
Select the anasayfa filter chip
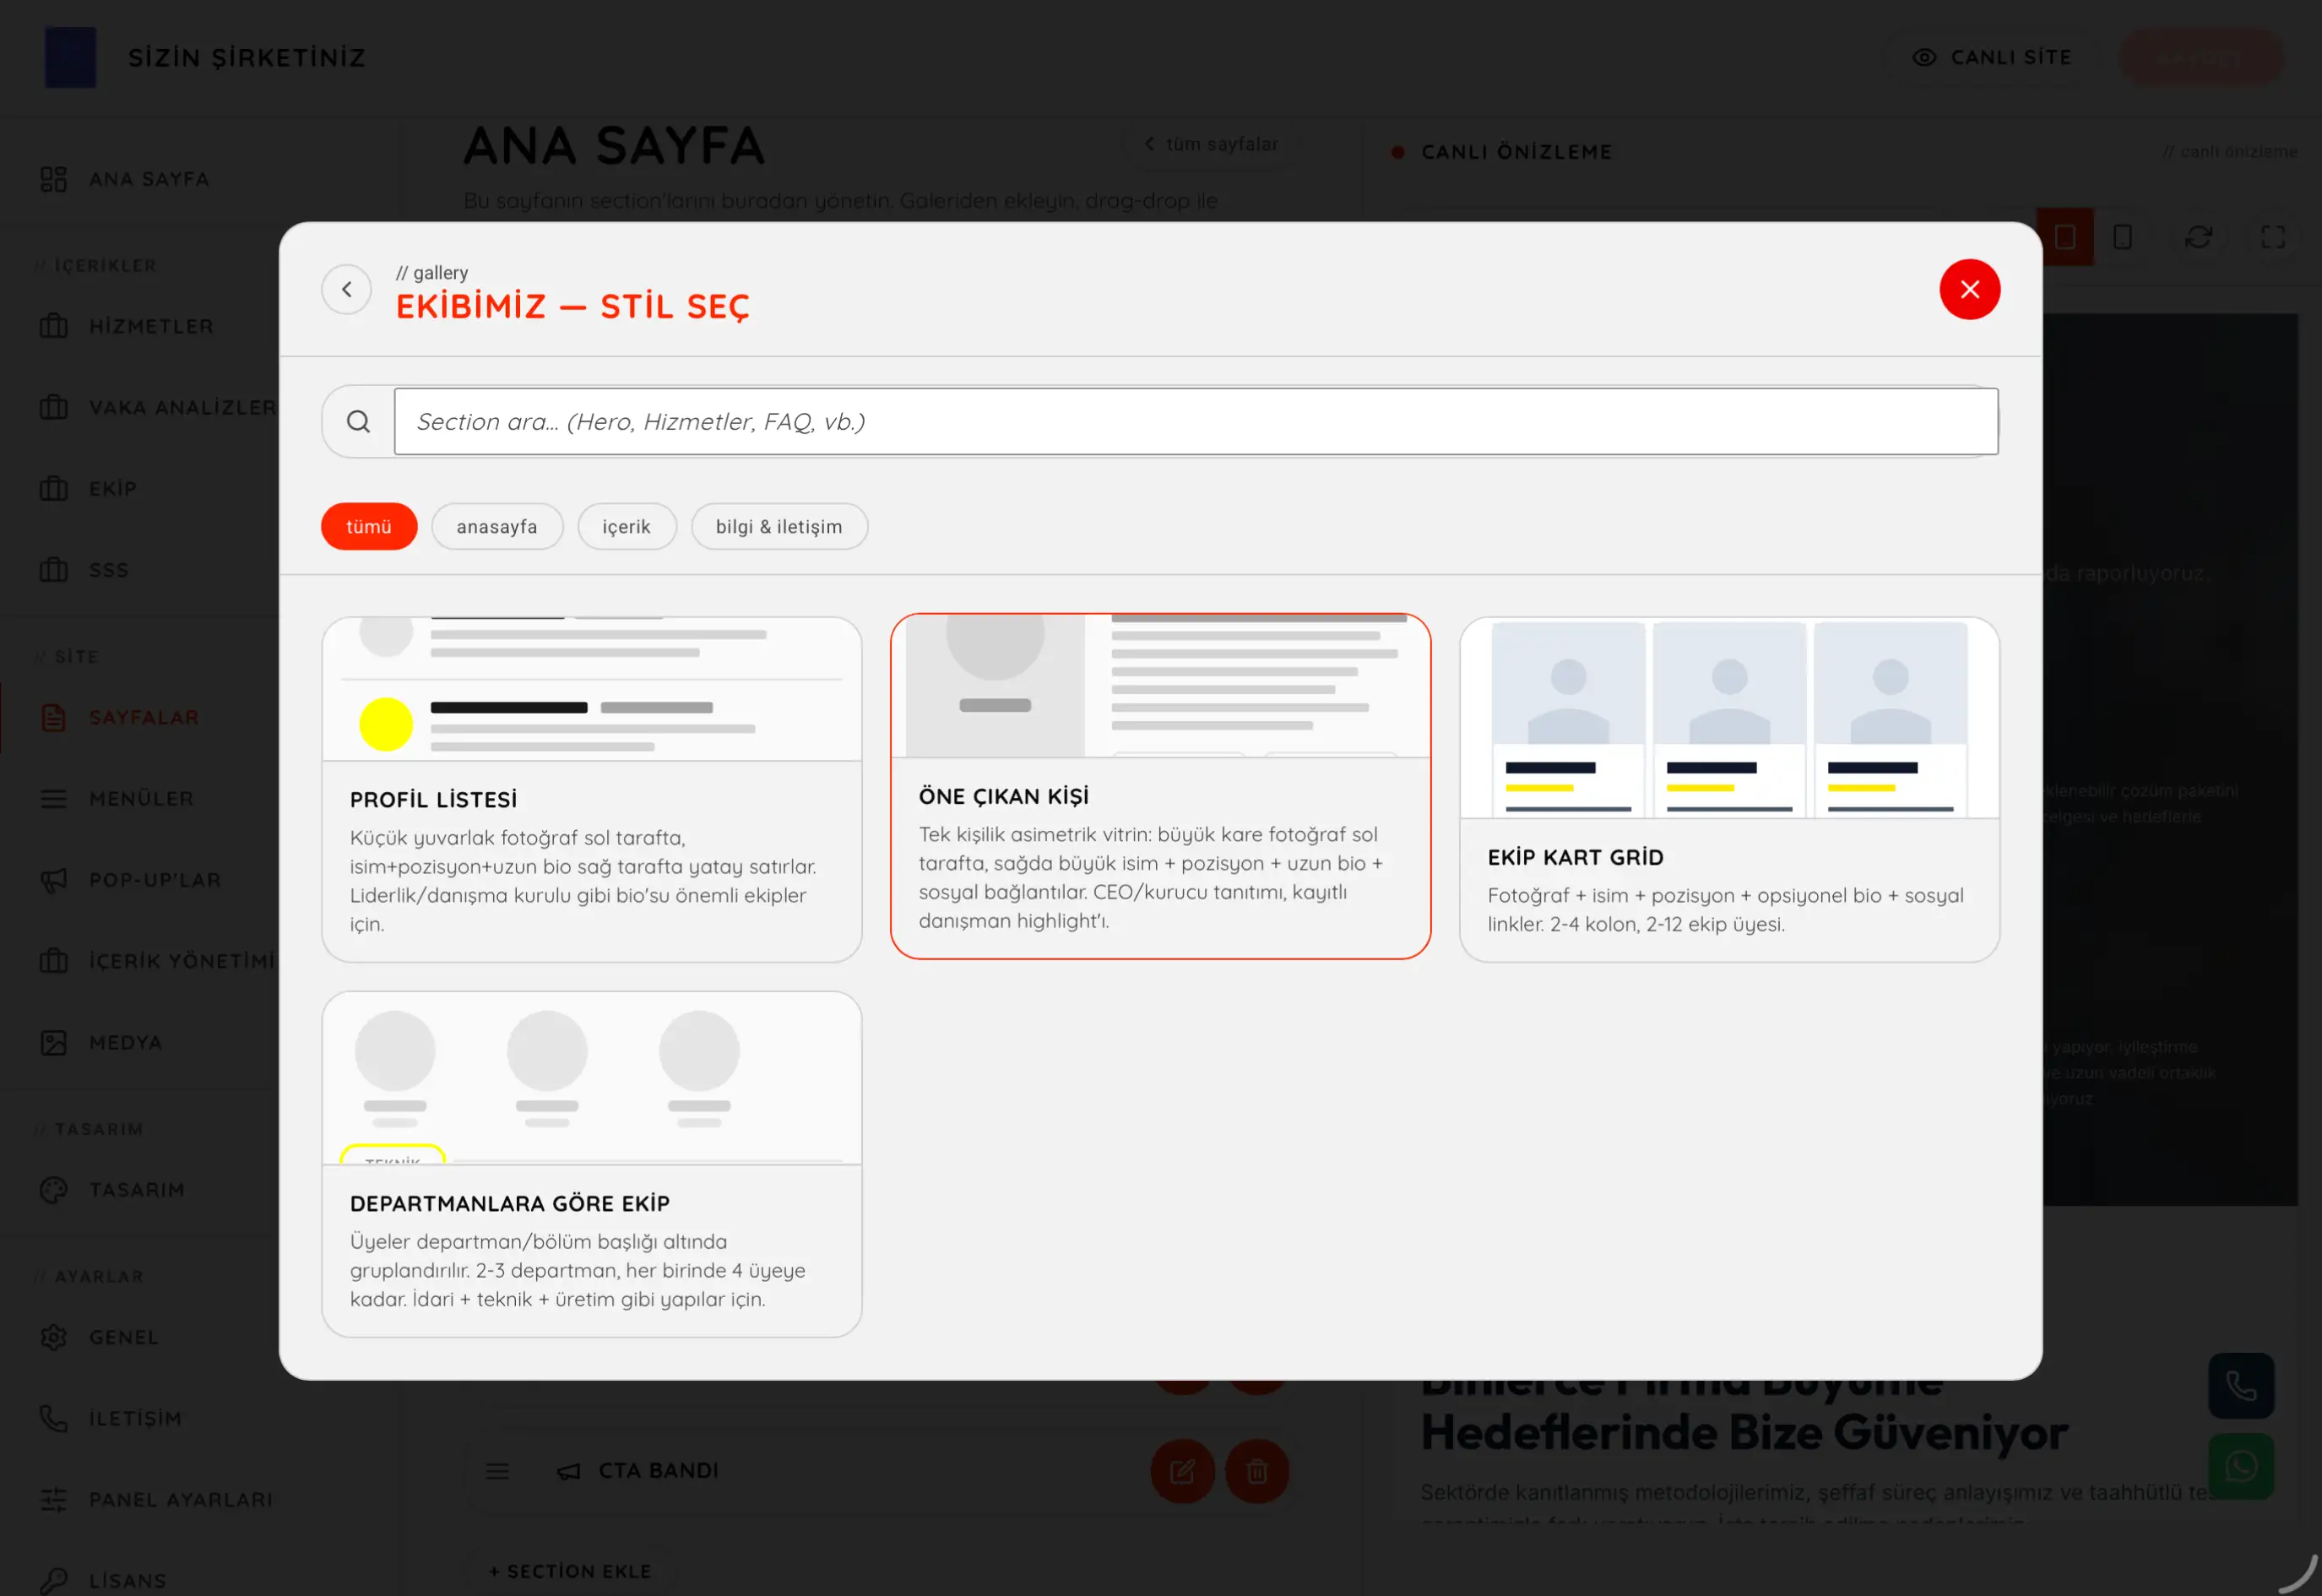pos(497,526)
